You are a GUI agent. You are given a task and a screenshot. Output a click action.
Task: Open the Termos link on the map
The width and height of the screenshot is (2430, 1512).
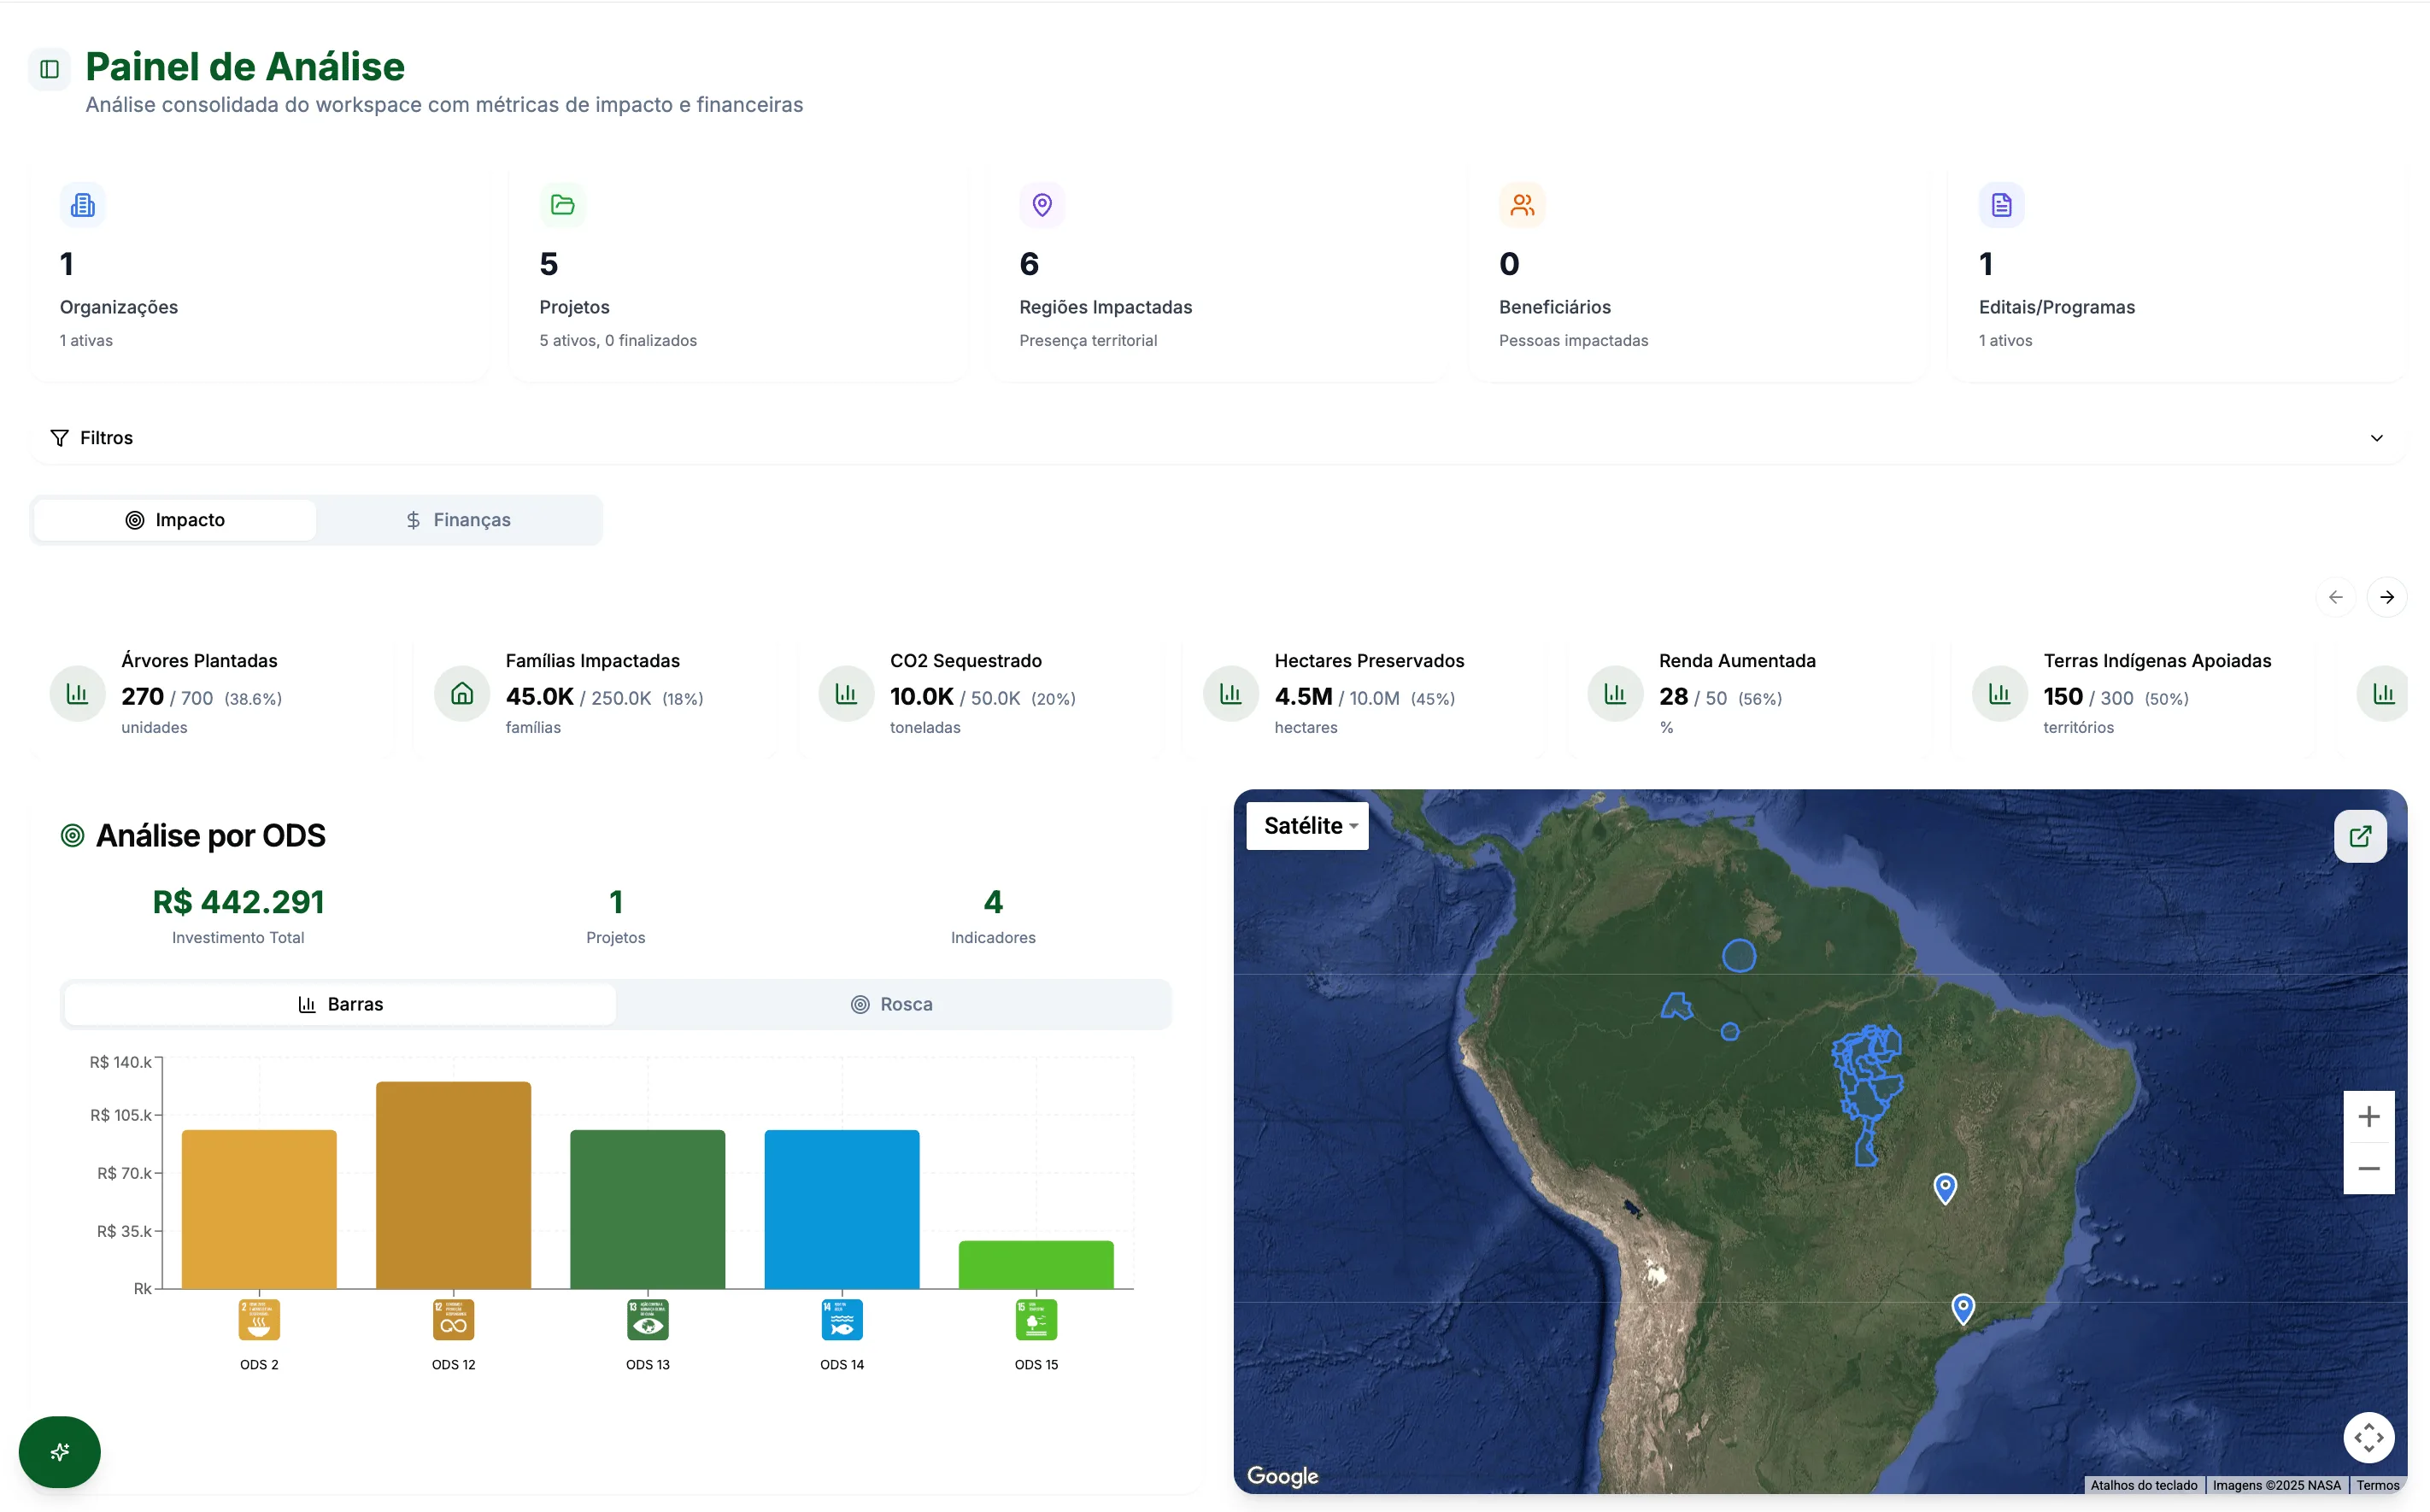(x=2377, y=1485)
